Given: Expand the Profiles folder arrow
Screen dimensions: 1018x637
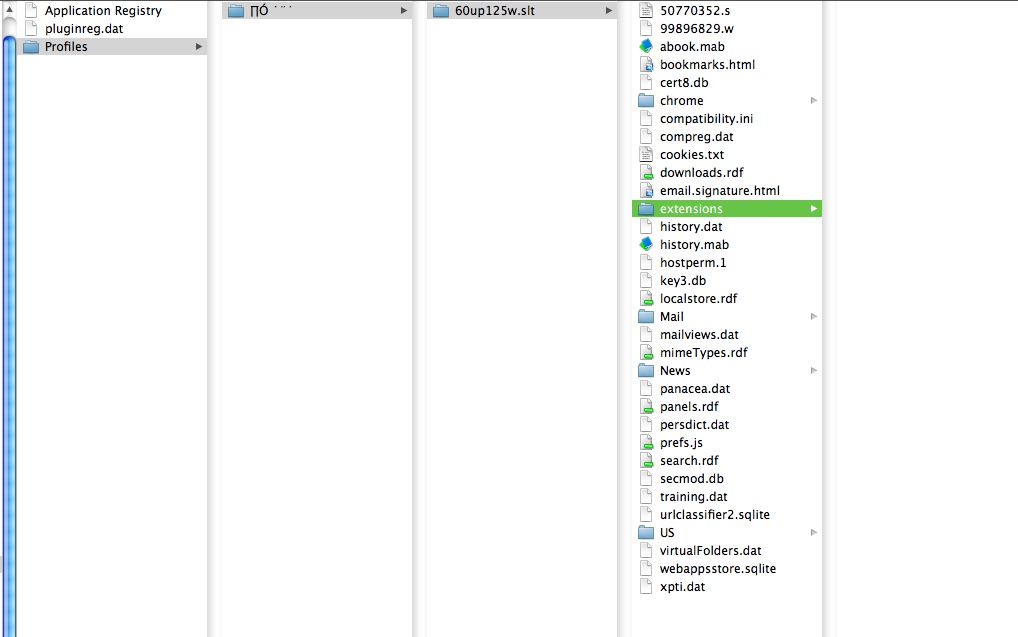Looking at the screenshot, I should pyautogui.click(x=199, y=47).
